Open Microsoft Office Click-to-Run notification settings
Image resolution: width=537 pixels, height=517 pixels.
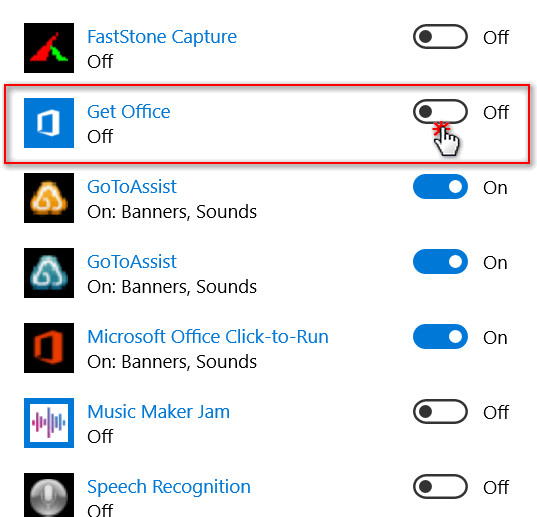(208, 337)
